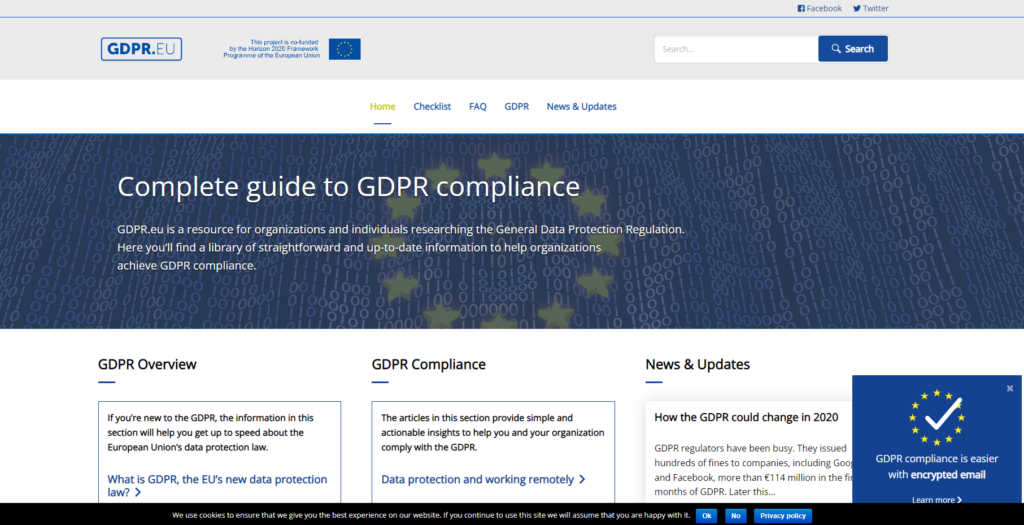Open "What is GDPR, the EU's new data protection law?"
The height and width of the screenshot is (525, 1024).
[x=217, y=486]
